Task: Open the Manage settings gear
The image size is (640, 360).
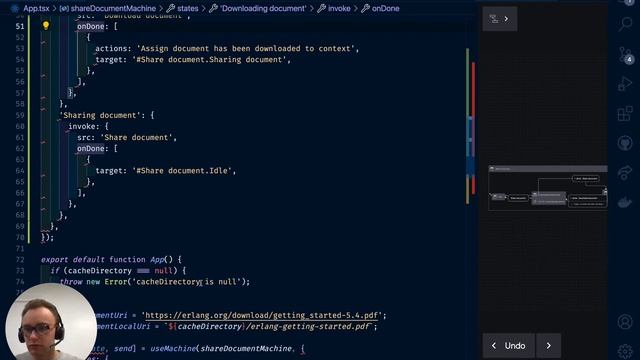Action: click(x=625, y=351)
